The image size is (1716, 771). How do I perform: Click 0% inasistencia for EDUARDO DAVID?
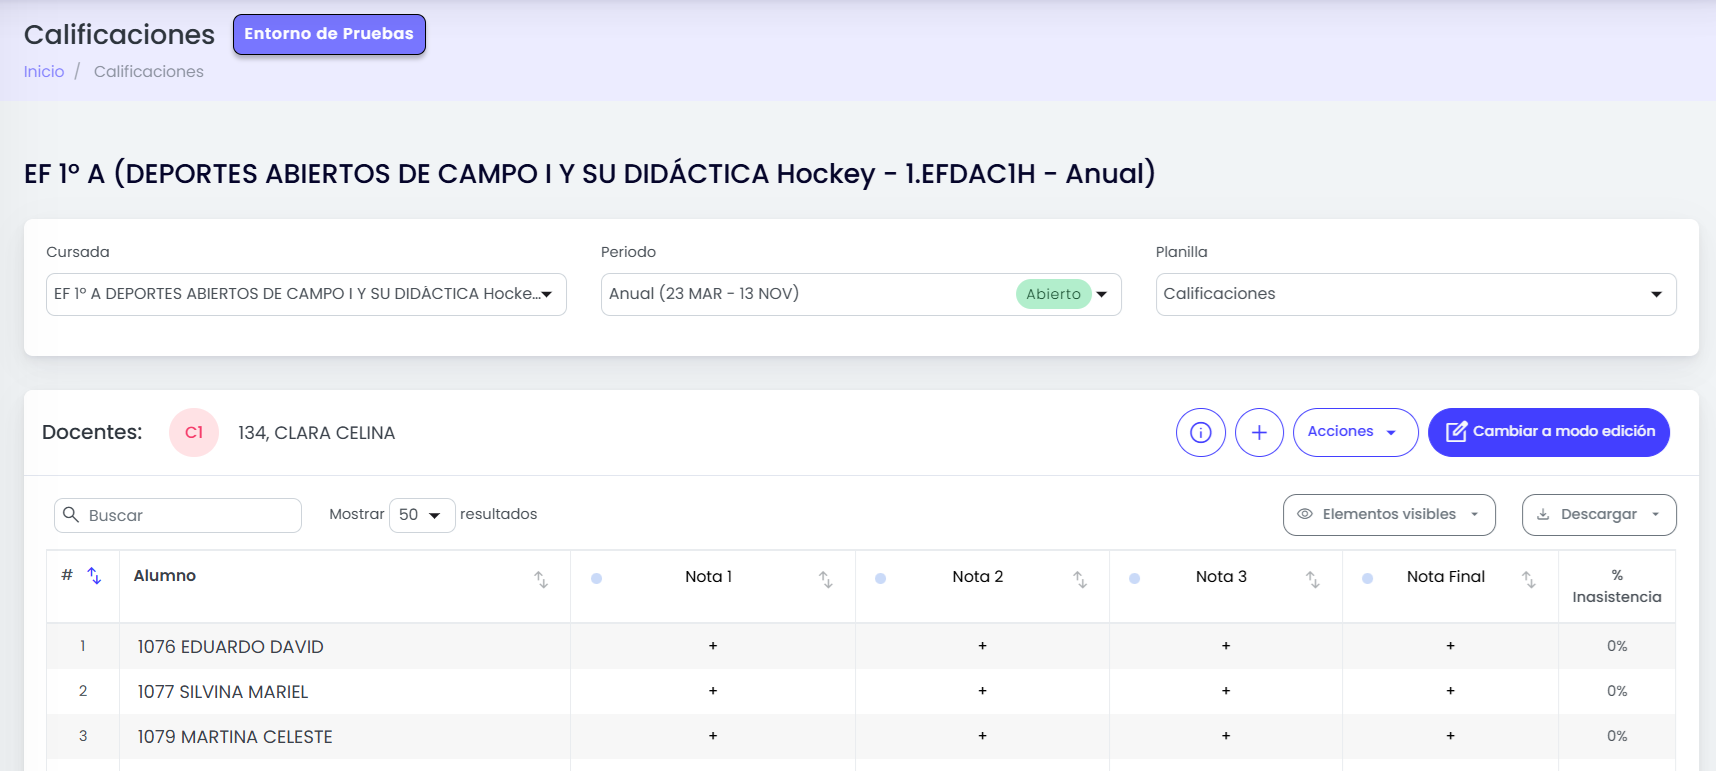[1617, 646]
